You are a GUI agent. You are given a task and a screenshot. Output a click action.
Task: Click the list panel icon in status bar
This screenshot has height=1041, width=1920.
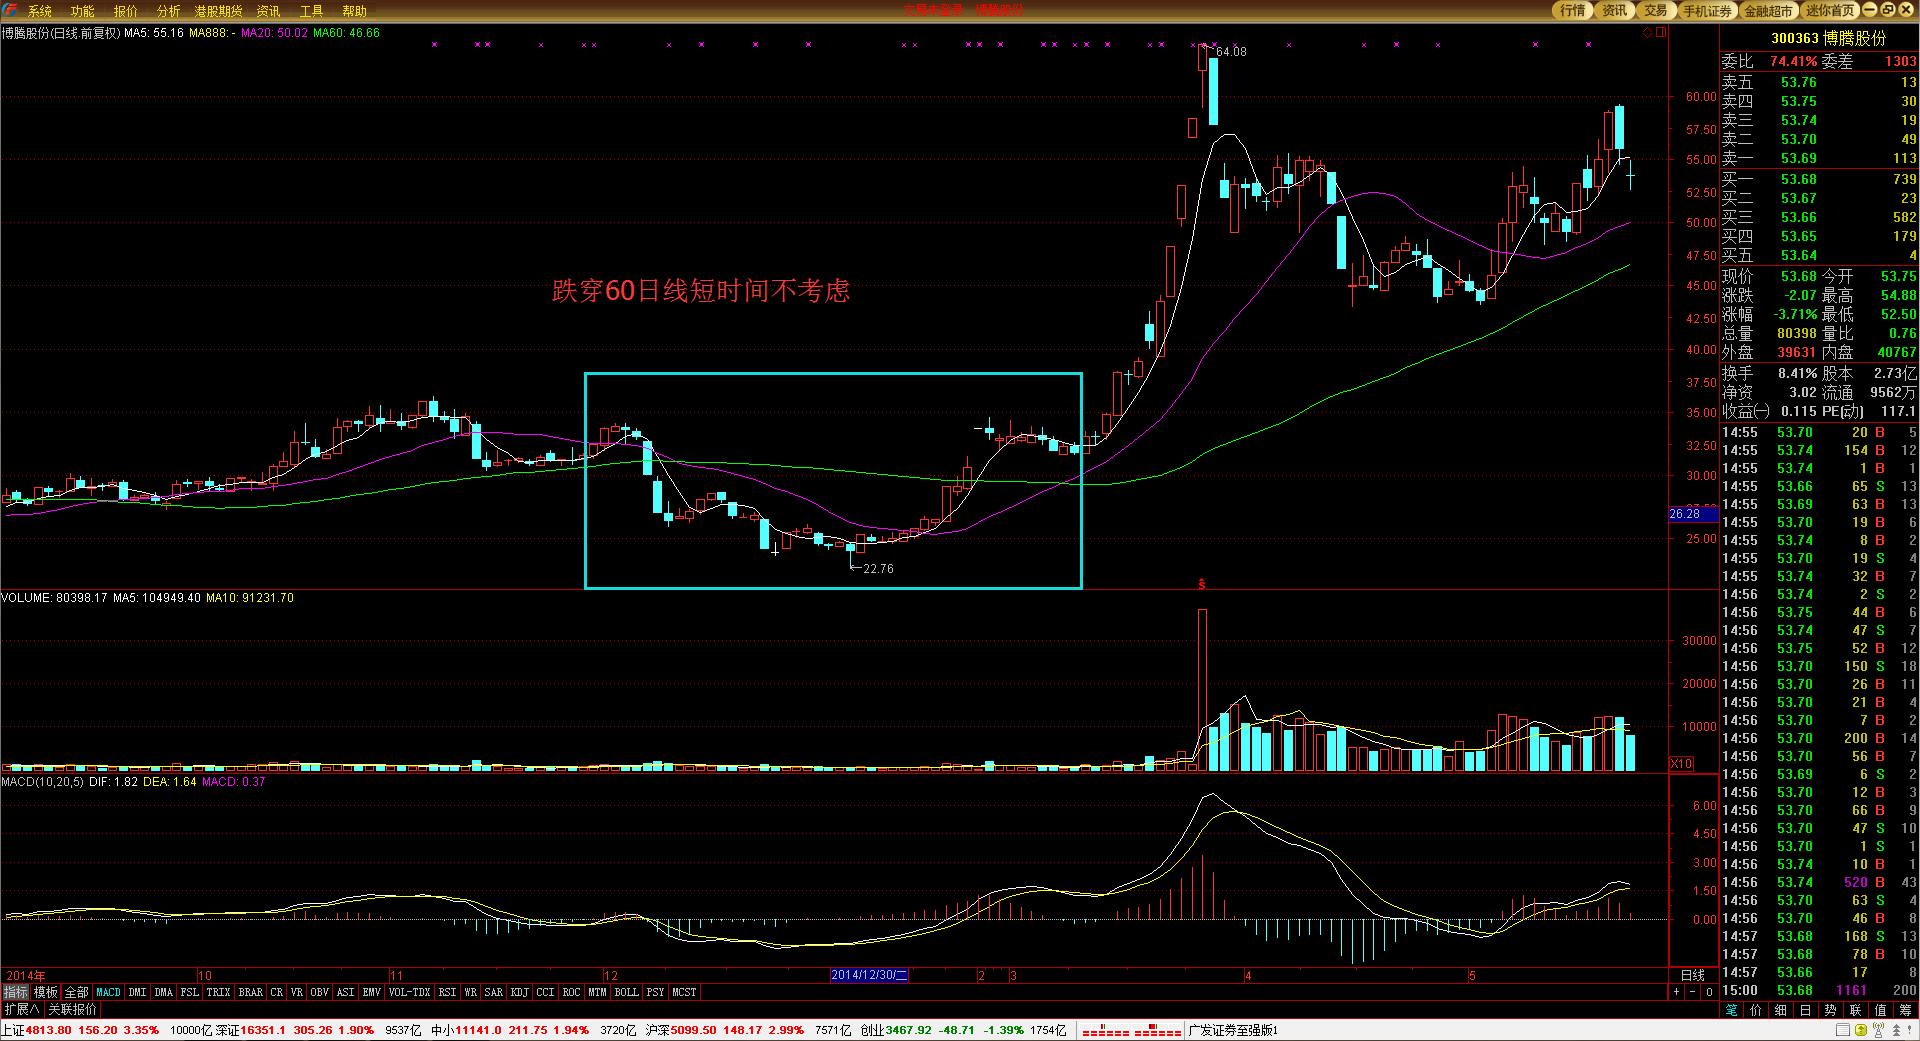(1843, 1030)
